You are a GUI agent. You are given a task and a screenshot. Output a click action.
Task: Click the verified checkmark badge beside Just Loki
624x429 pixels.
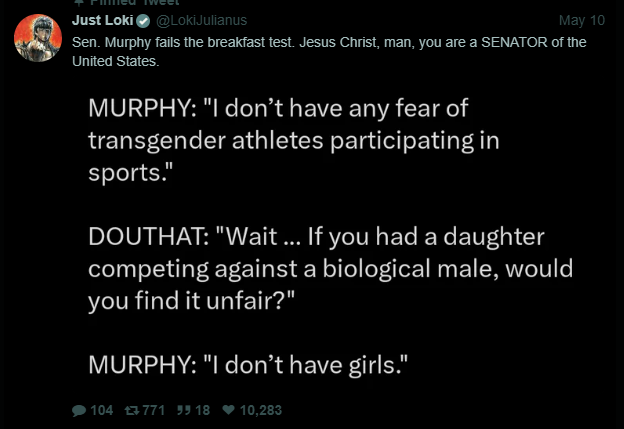tap(143, 21)
